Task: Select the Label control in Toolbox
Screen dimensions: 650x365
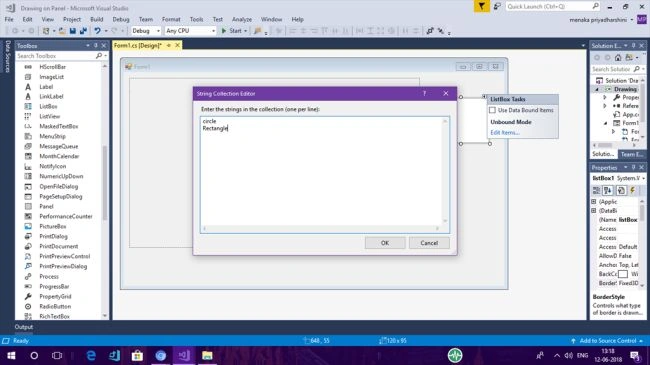Action: click(46, 87)
